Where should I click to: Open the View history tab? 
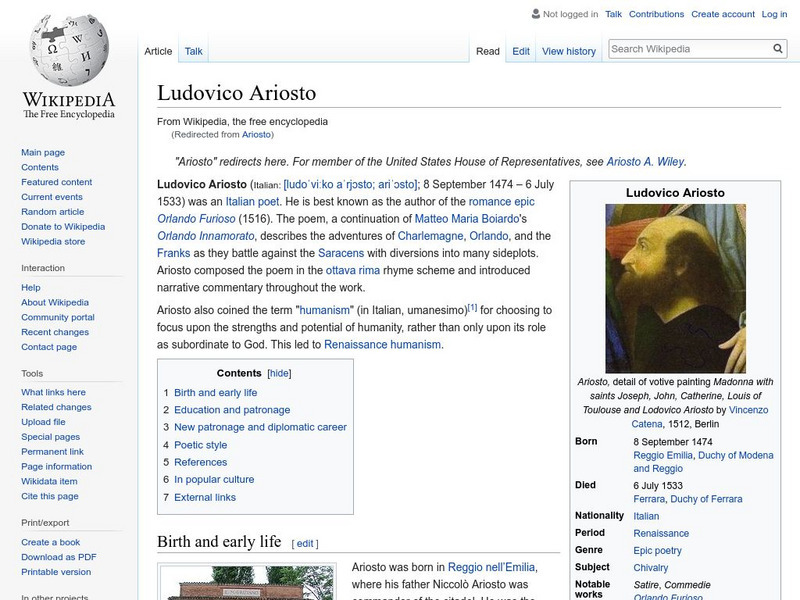click(567, 51)
